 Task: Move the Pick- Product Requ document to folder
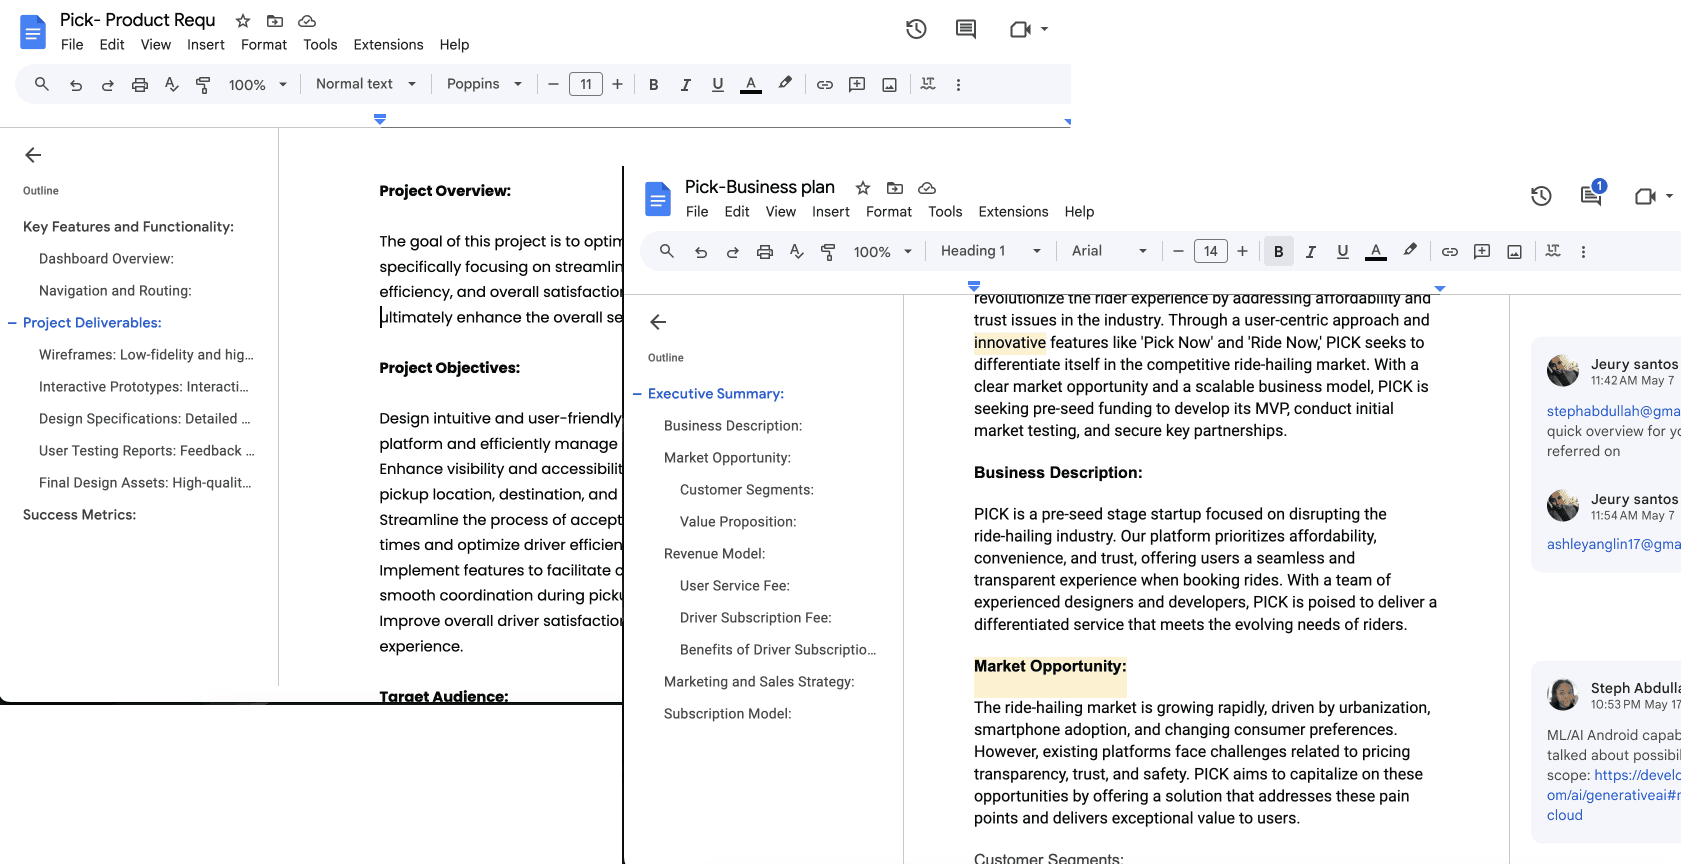tap(275, 21)
